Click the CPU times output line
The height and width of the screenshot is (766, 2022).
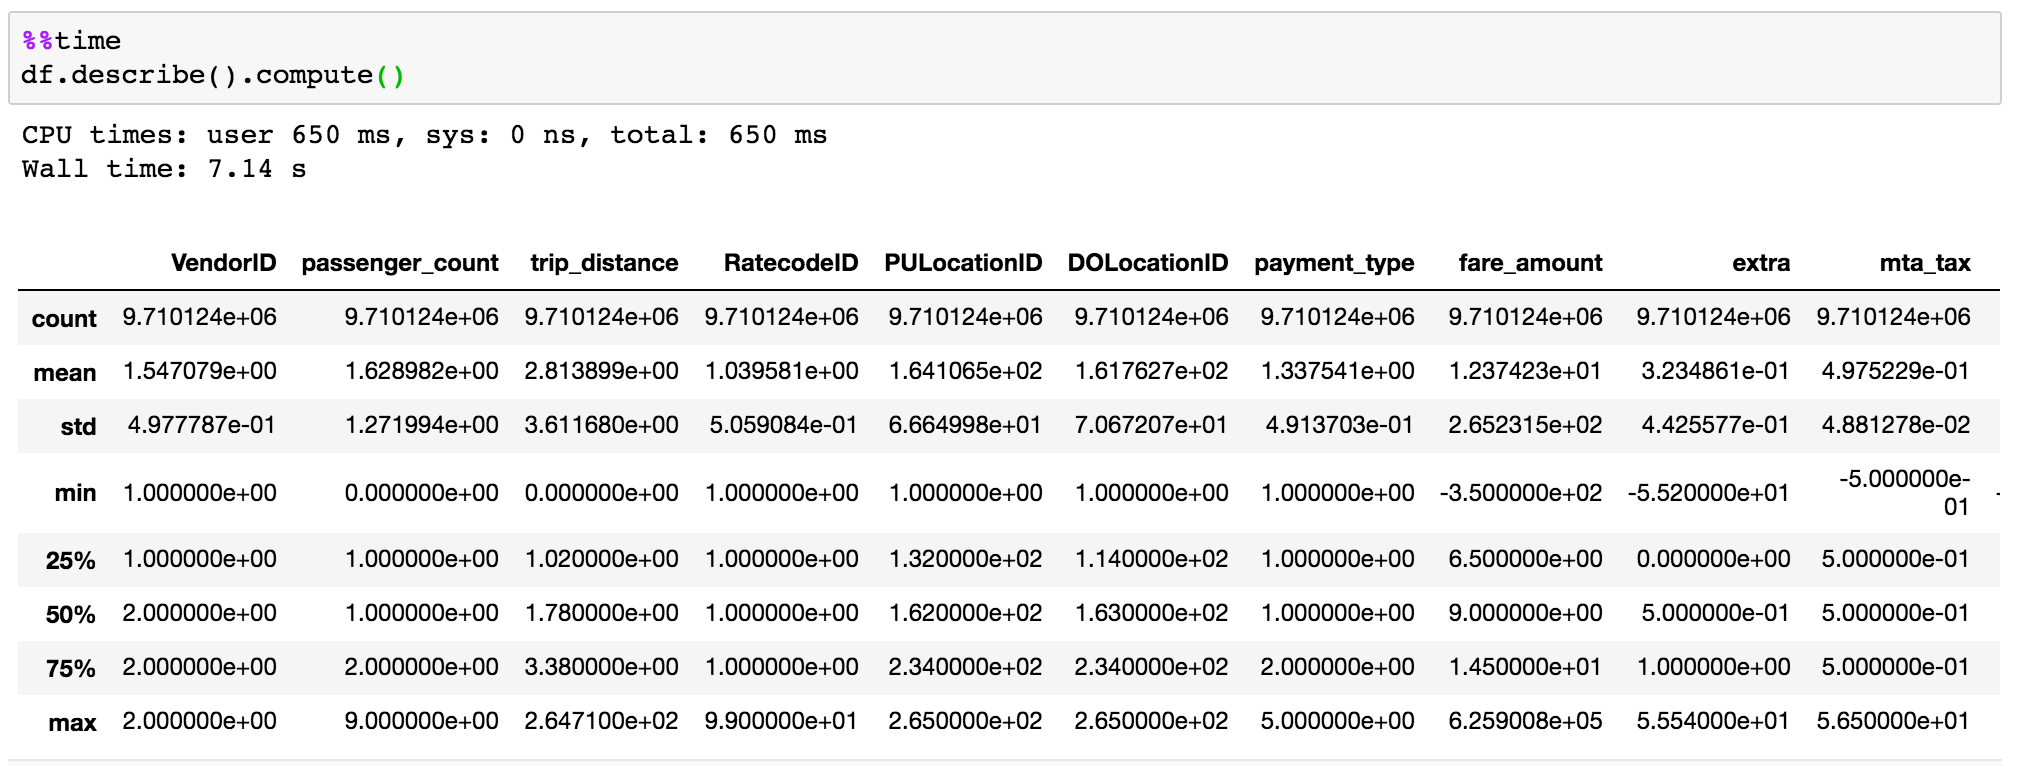point(424,135)
